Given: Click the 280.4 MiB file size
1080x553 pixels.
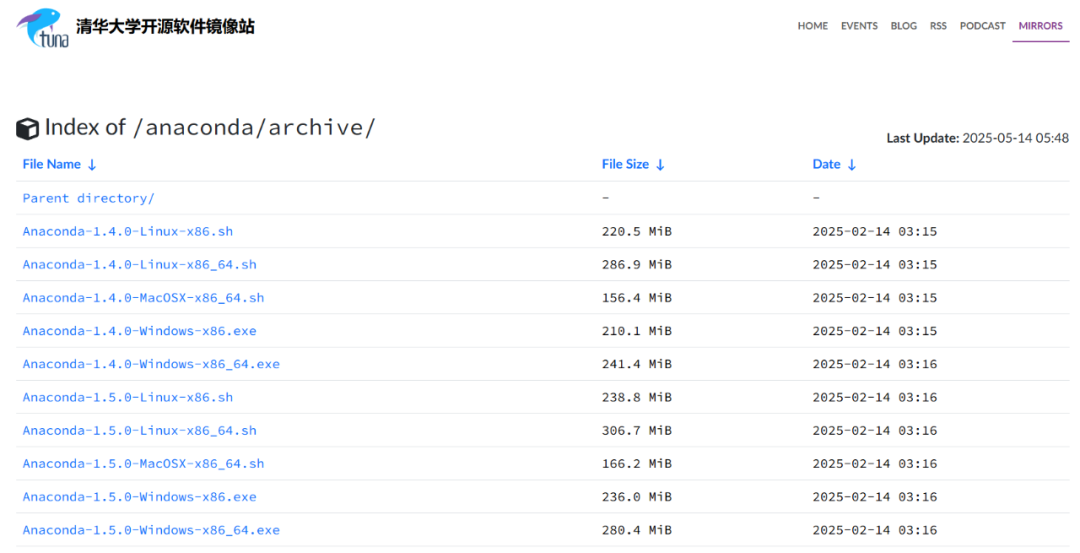Looking at the screenshot, I should tap(636, 530).
